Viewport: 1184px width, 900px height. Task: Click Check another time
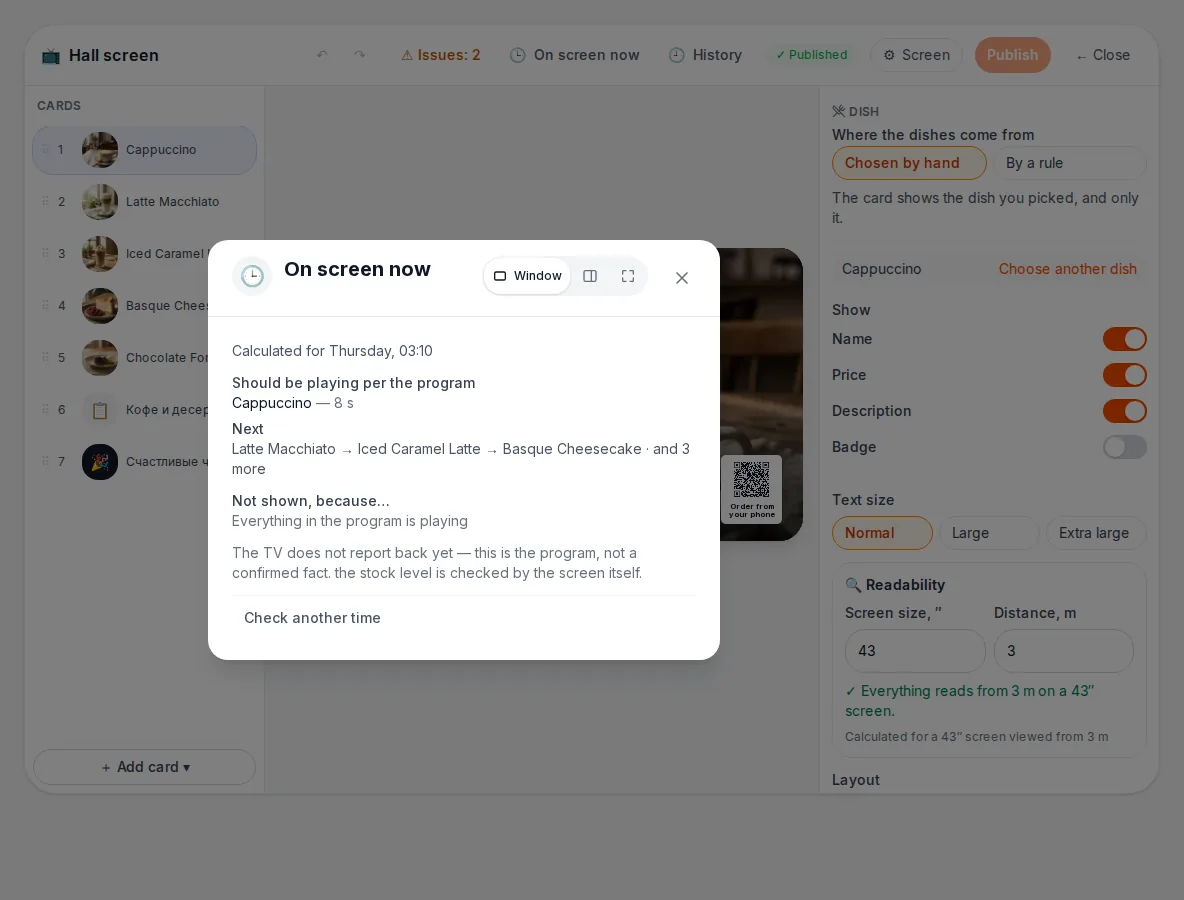pyautogui.click(x=312, y=618)
